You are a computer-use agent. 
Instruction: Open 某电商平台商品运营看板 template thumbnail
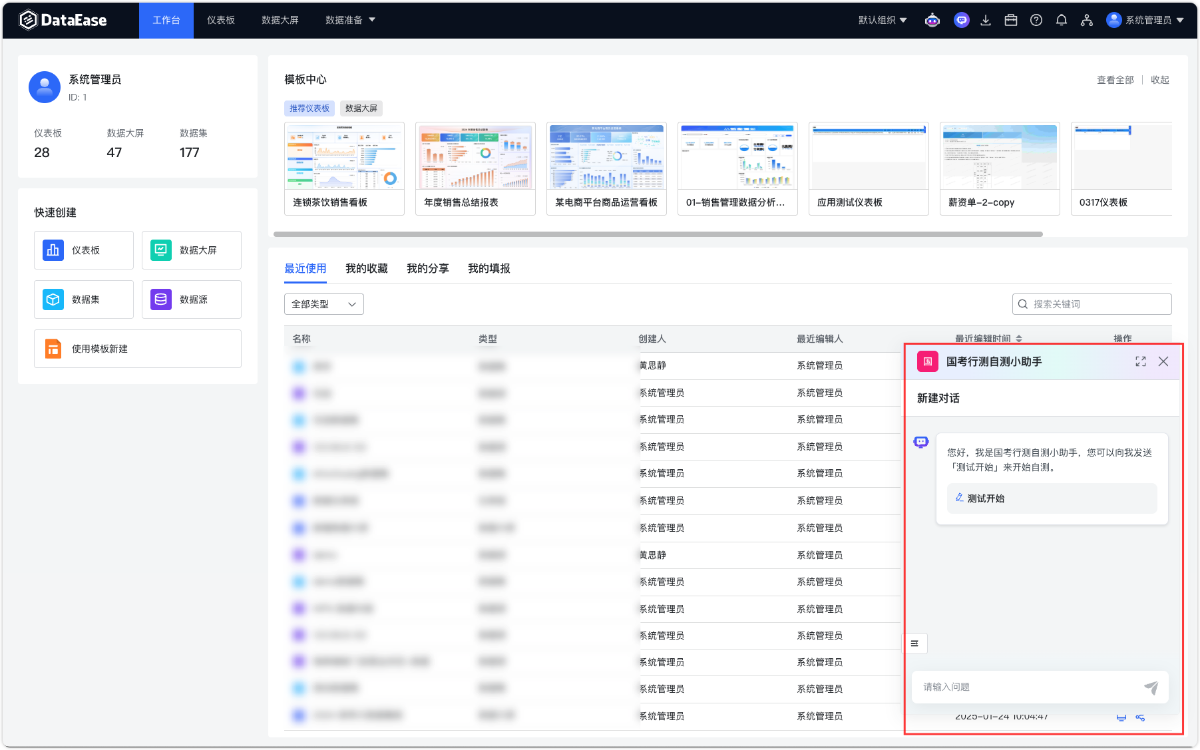(x=607, y=156)
